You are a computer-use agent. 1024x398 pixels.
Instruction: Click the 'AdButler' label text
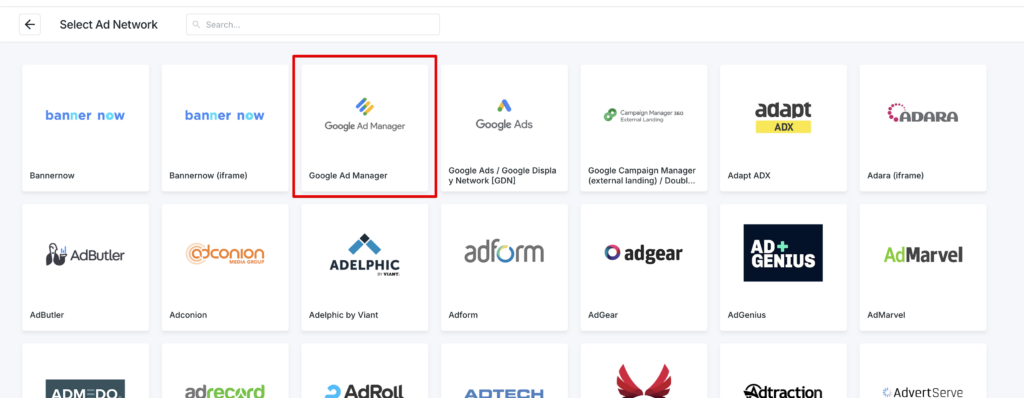(47, 315)
